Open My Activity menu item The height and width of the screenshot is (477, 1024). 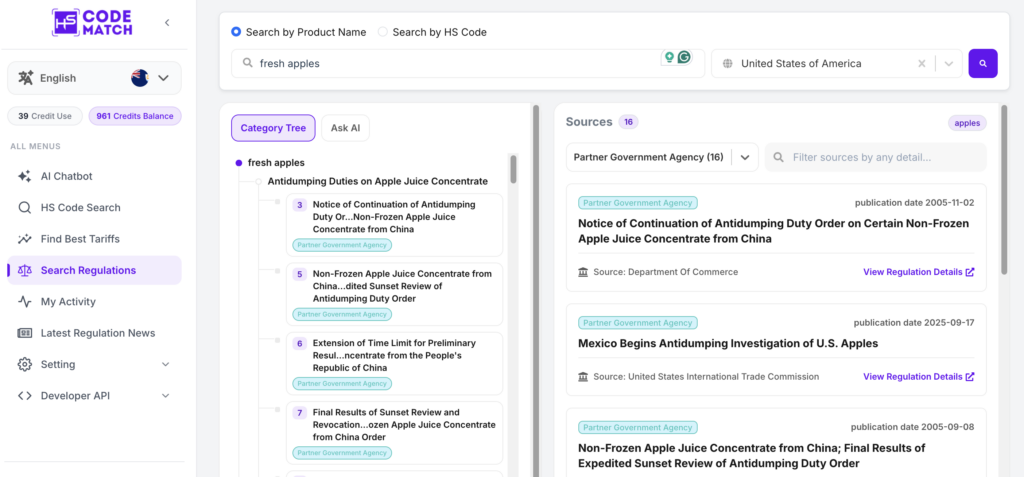point(94,302)
